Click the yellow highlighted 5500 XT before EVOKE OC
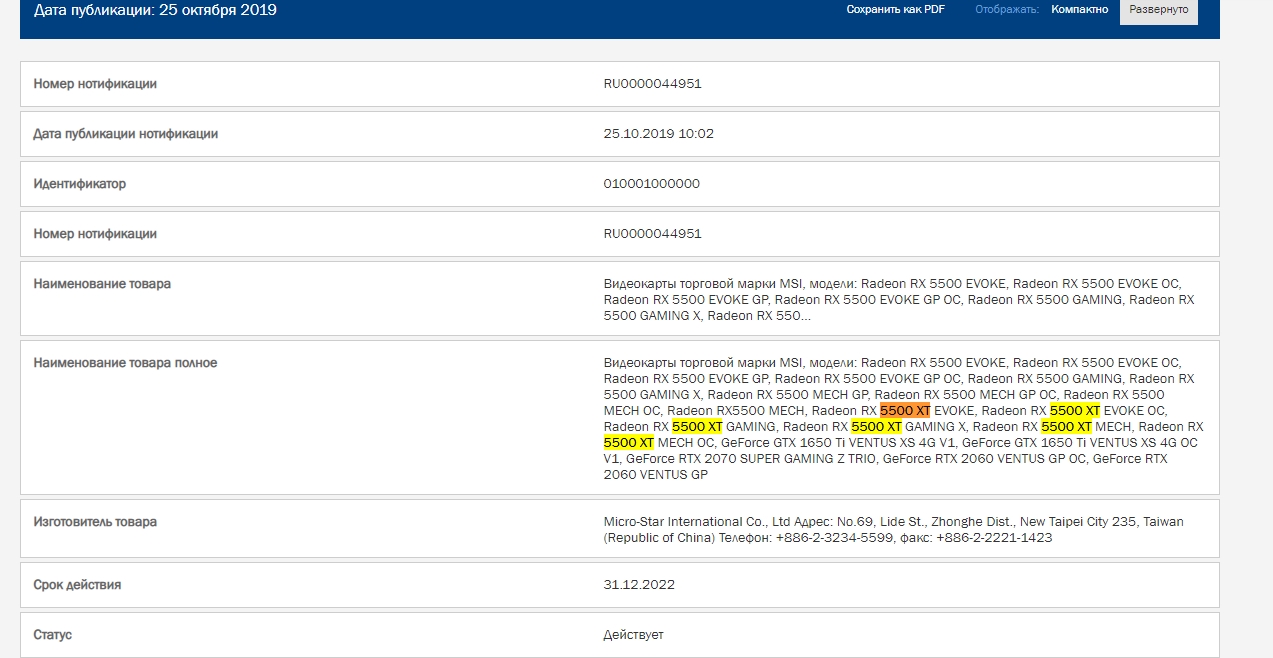The height and width of the screenshot is (658, 1273). [1075, 411]
